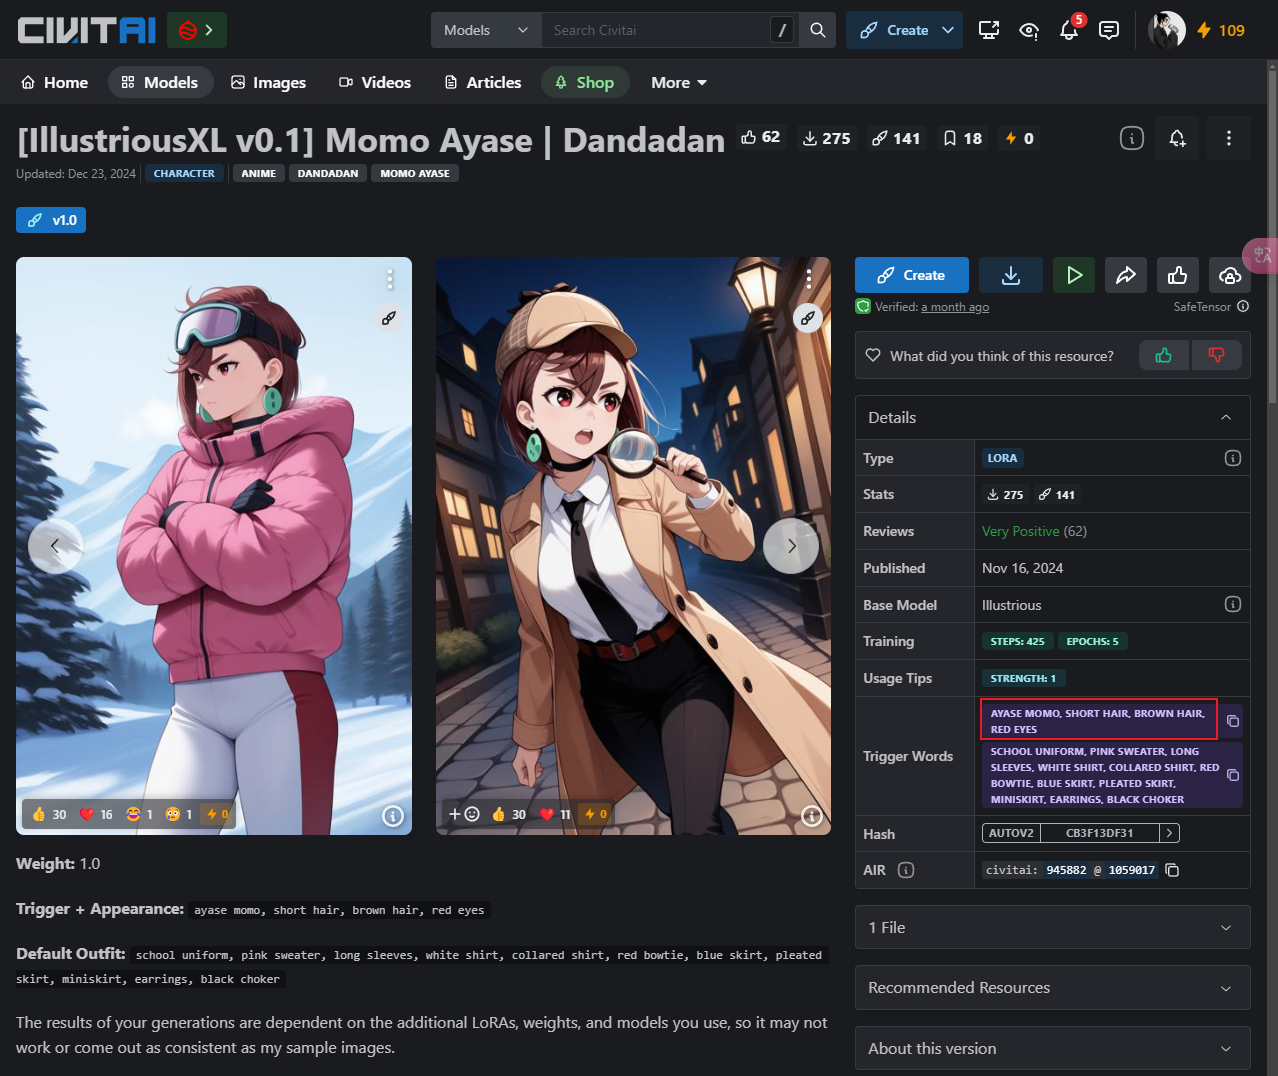
Task: Share the model with arrow icon
Action: 1126,275
